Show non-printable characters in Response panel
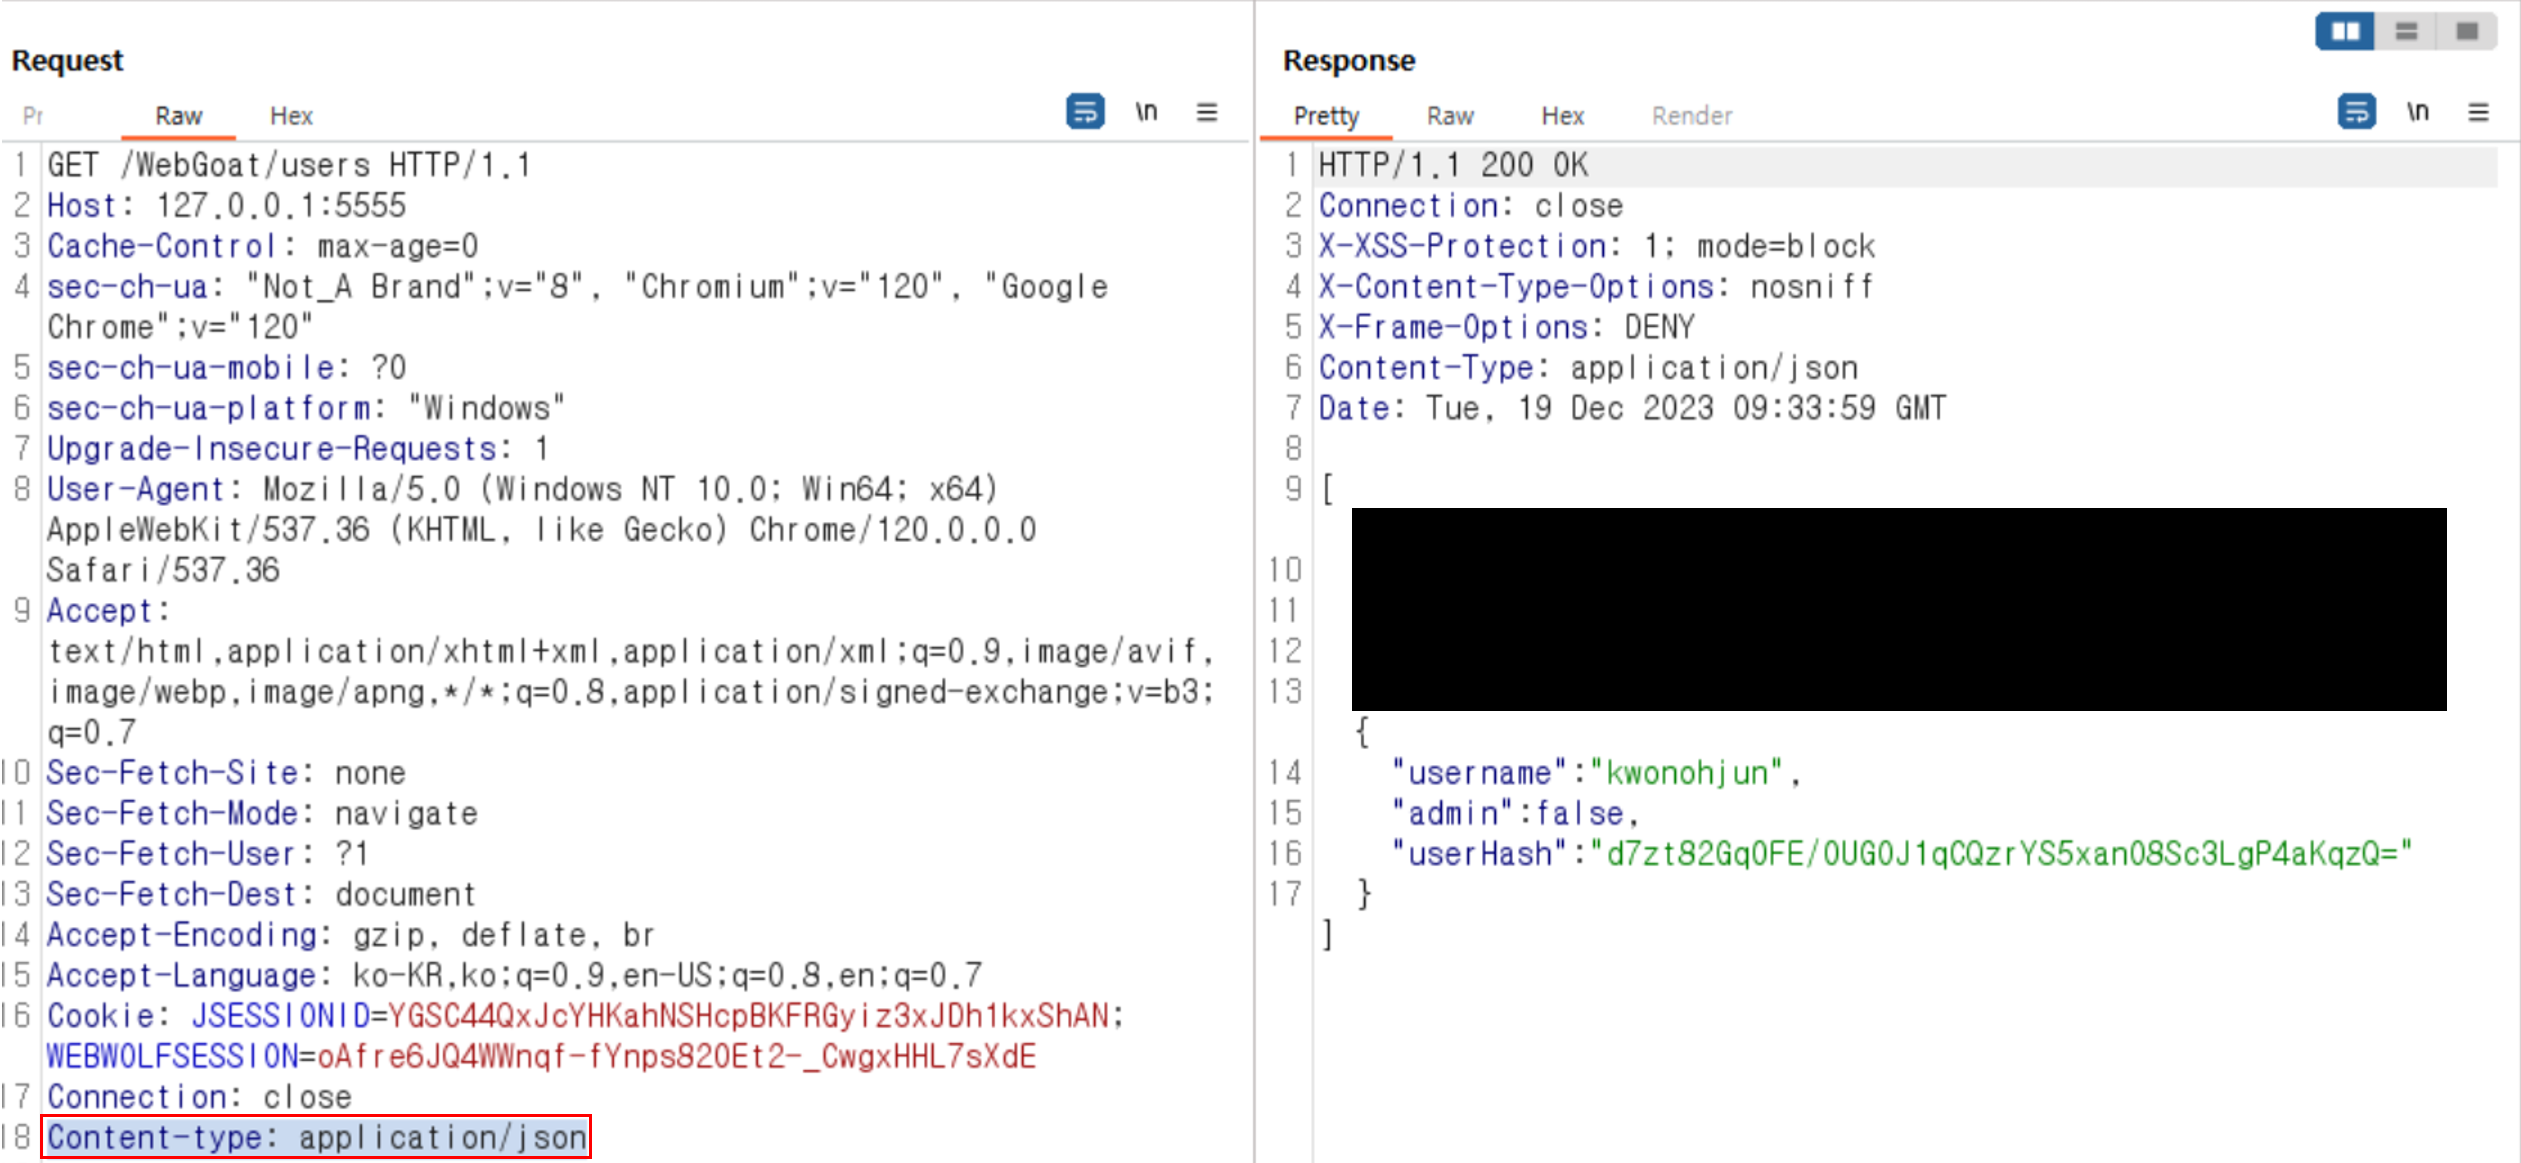This screenshot has height=1163, width=2521. click(x=2417, y=112)
